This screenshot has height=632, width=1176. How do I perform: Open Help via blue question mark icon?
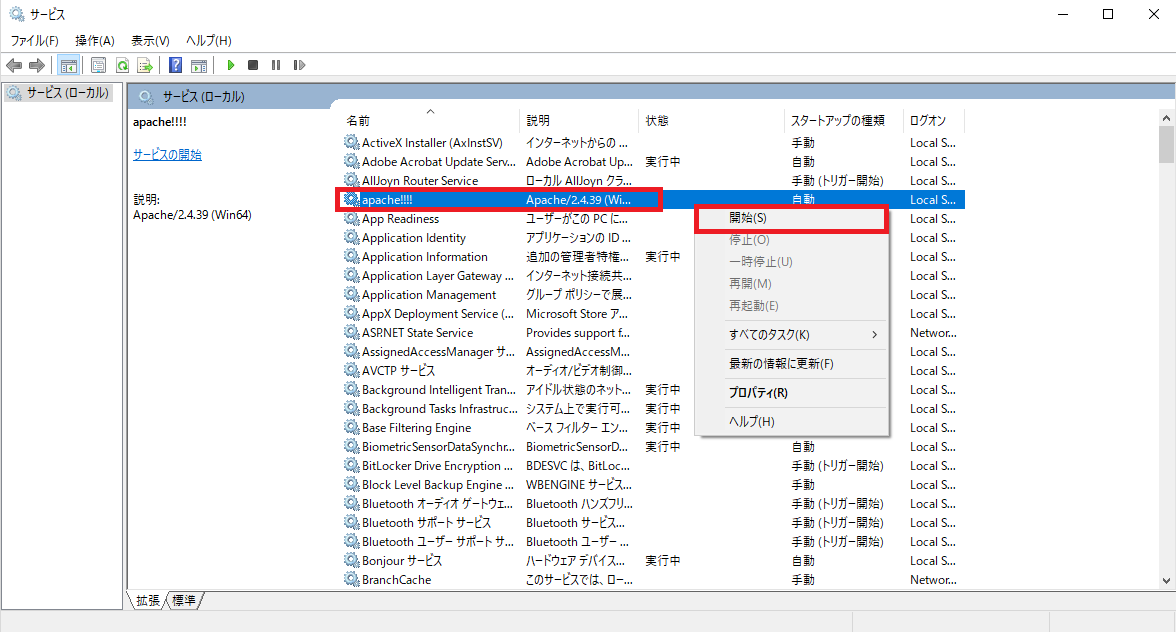pos(175,65)
